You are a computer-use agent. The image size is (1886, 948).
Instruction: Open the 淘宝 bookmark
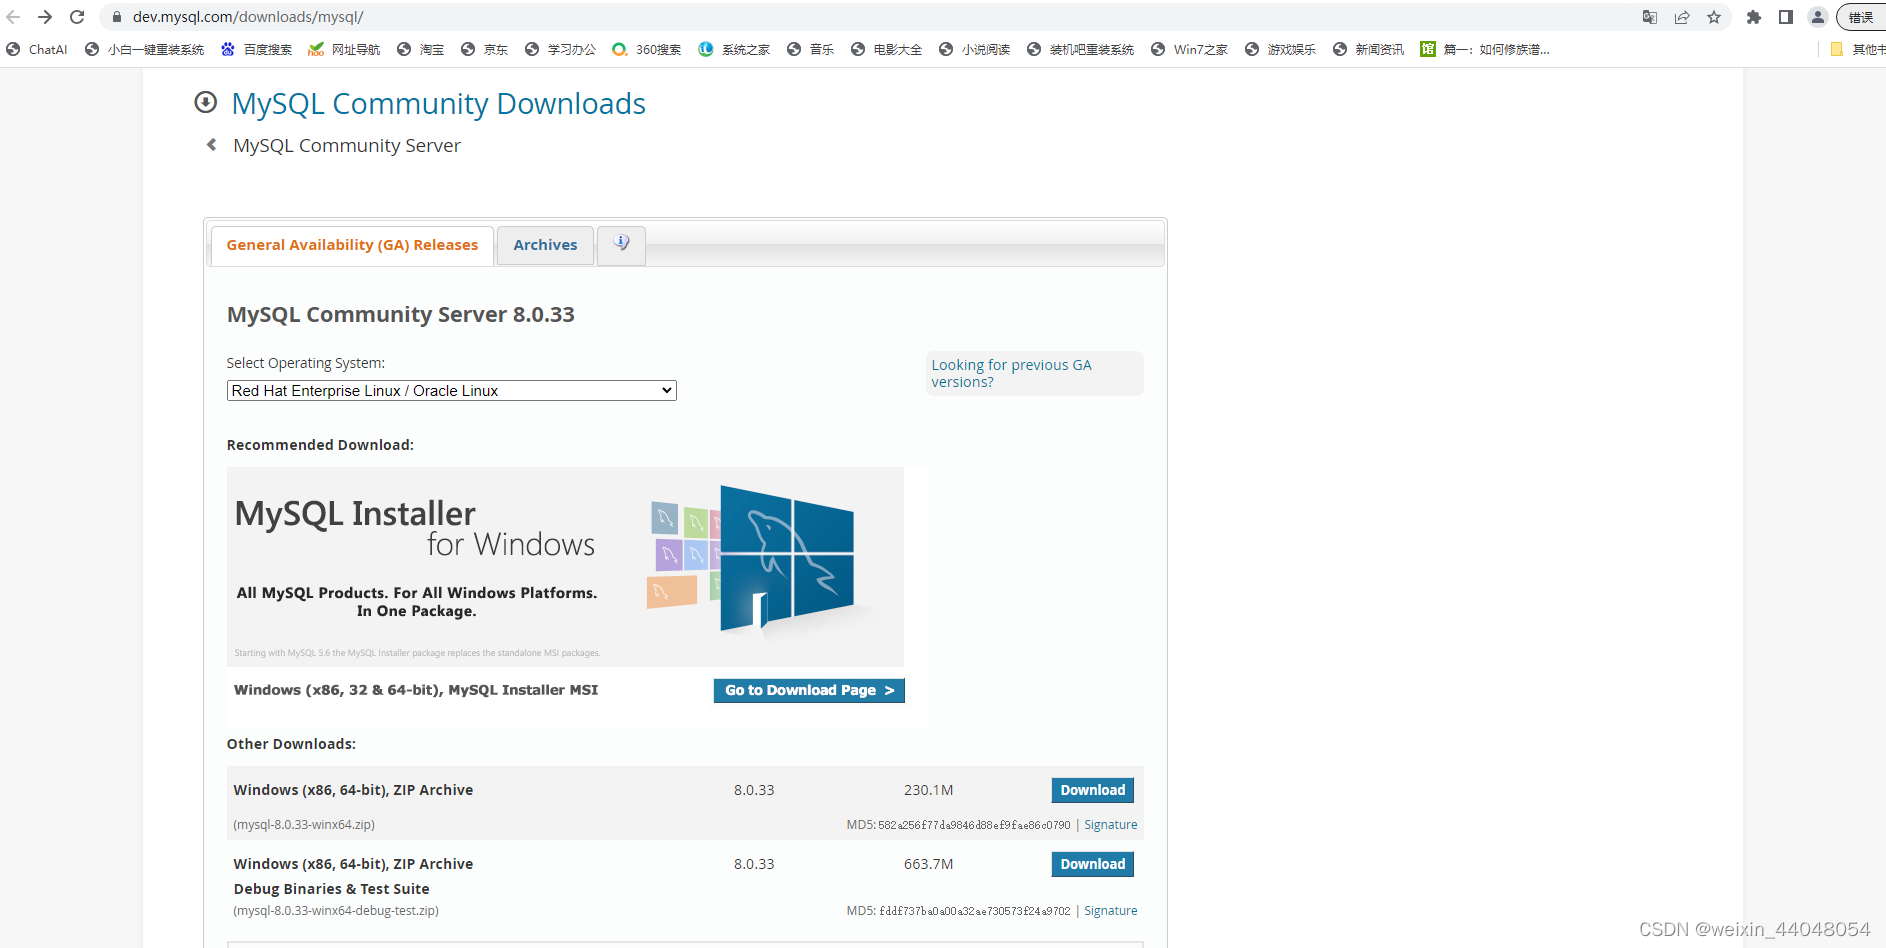[x=421, y=49]
